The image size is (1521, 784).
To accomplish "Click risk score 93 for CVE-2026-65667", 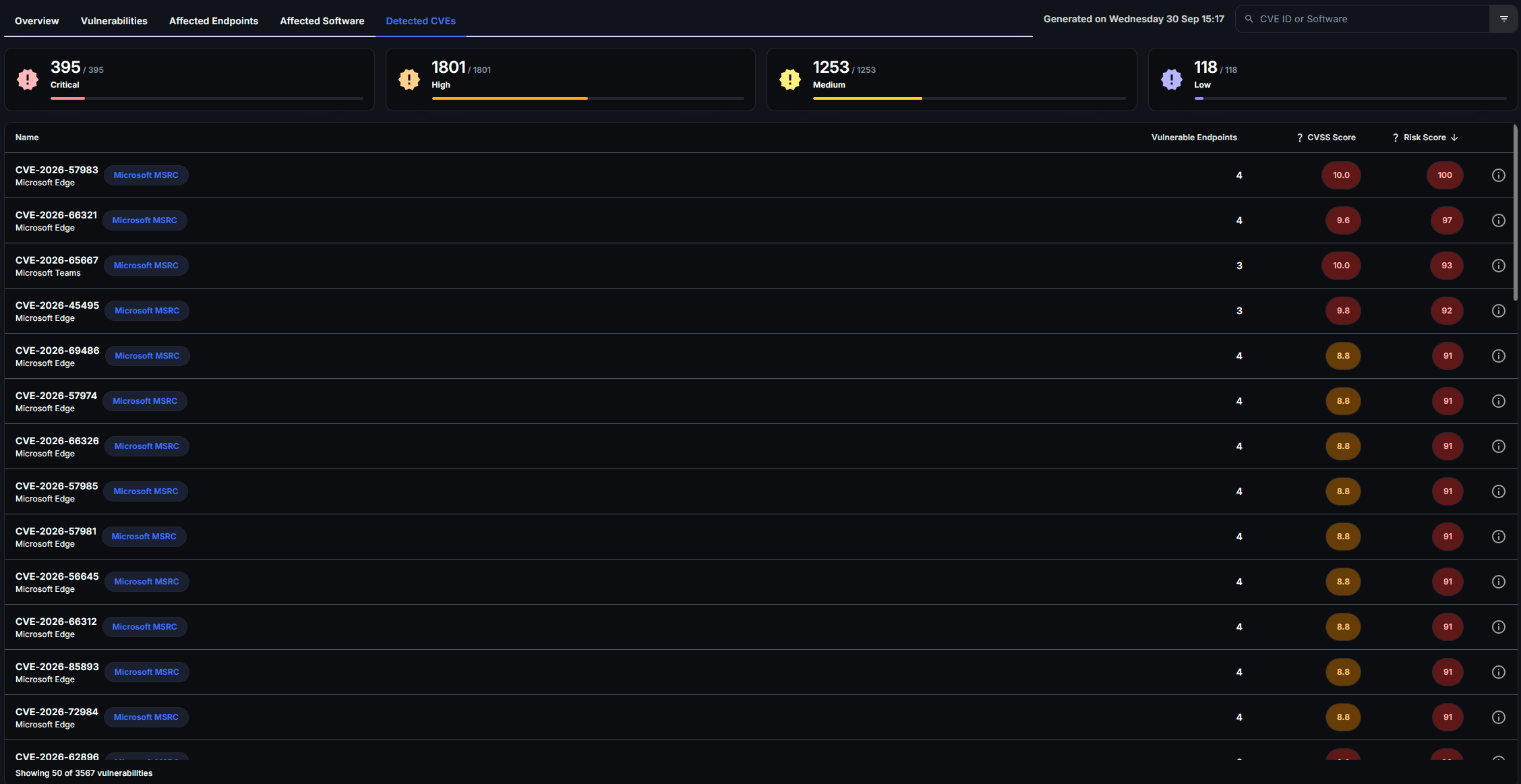I will pyautogui.click(x=1445, y=266).
